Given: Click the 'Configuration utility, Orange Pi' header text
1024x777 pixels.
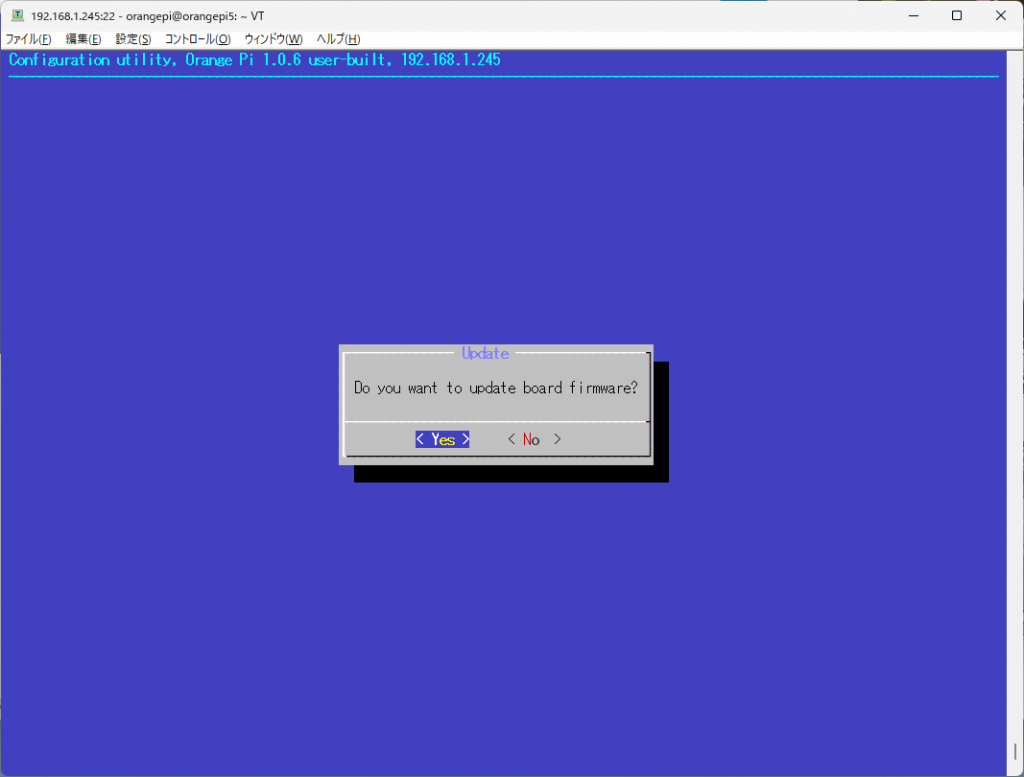Looking at the screenshot, I should (131, 60).
